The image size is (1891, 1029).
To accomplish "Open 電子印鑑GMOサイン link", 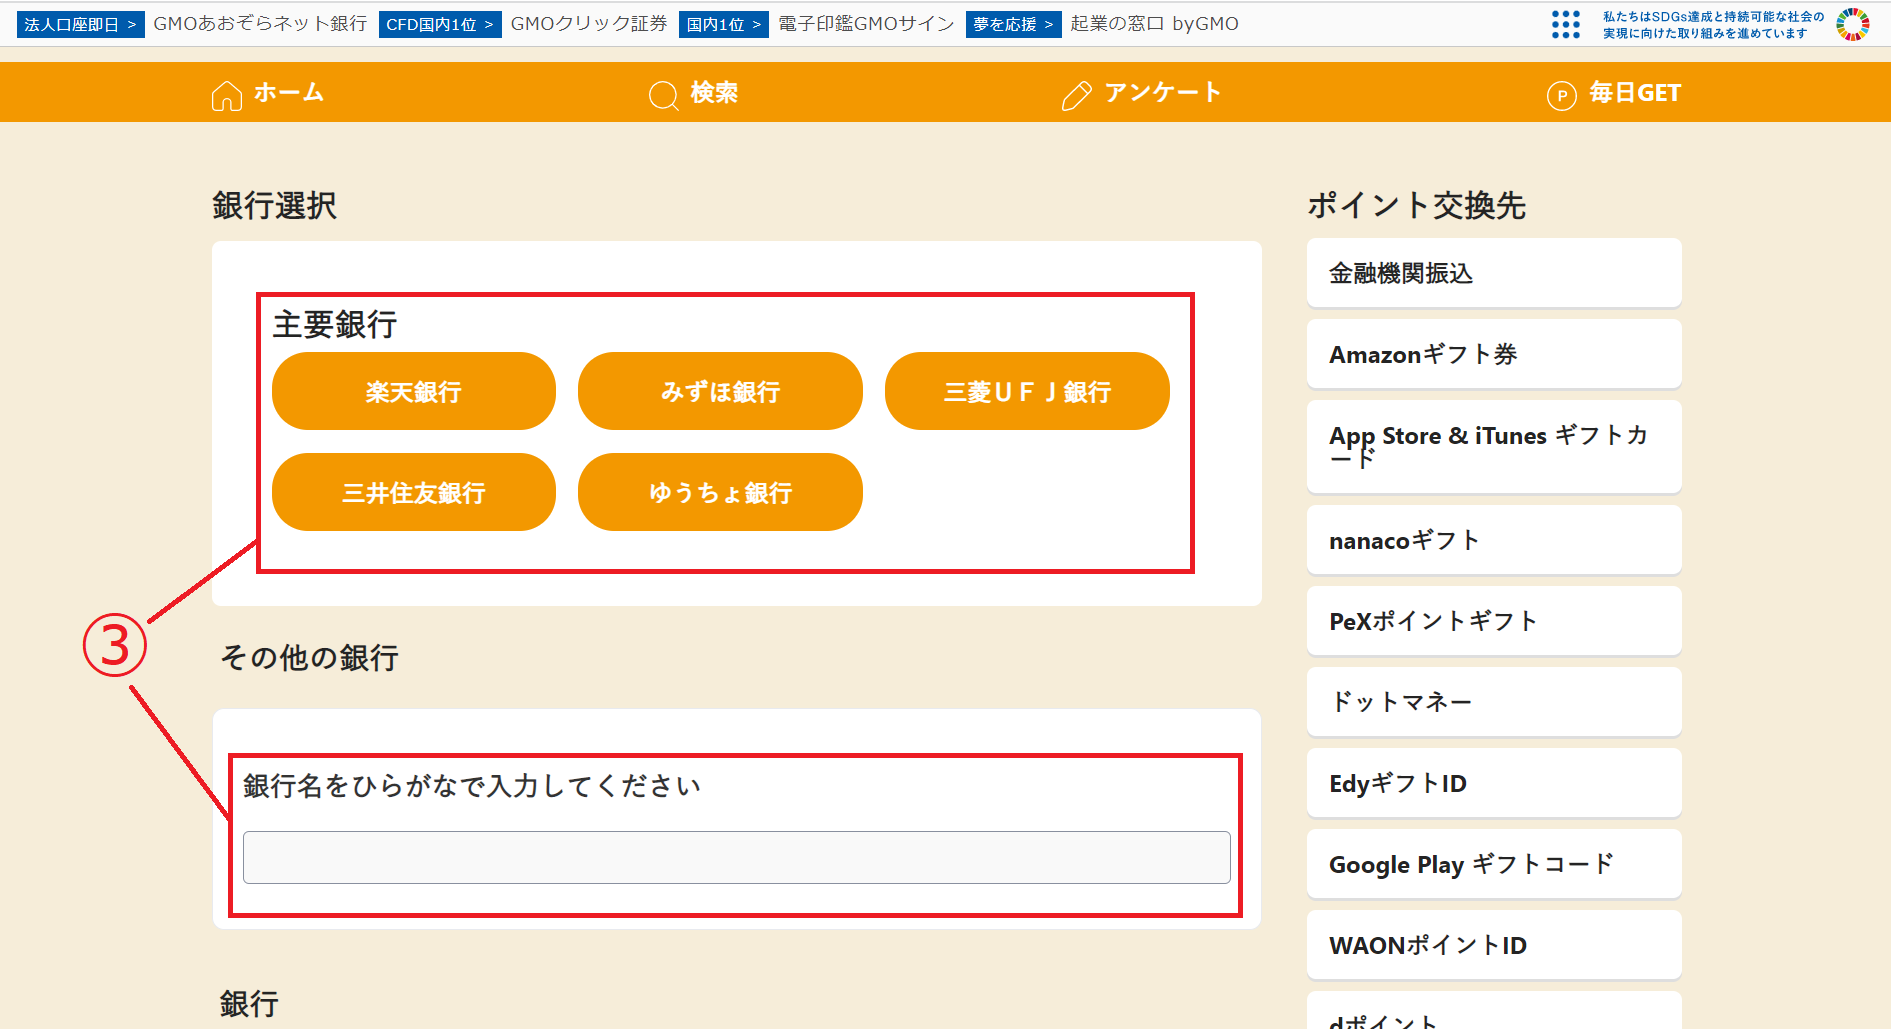I will coord(866,24).
